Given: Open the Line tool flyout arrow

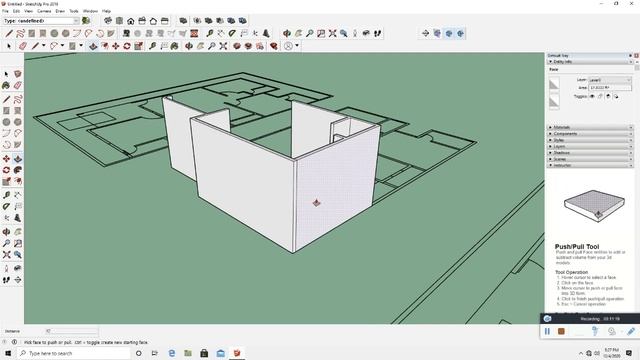Looking at the screenshot, I should (x=43, y=46).
